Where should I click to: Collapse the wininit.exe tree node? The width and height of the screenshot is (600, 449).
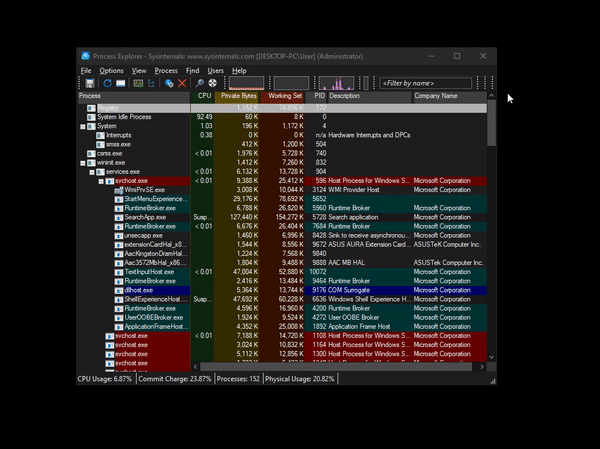click(x=83, y=163)
